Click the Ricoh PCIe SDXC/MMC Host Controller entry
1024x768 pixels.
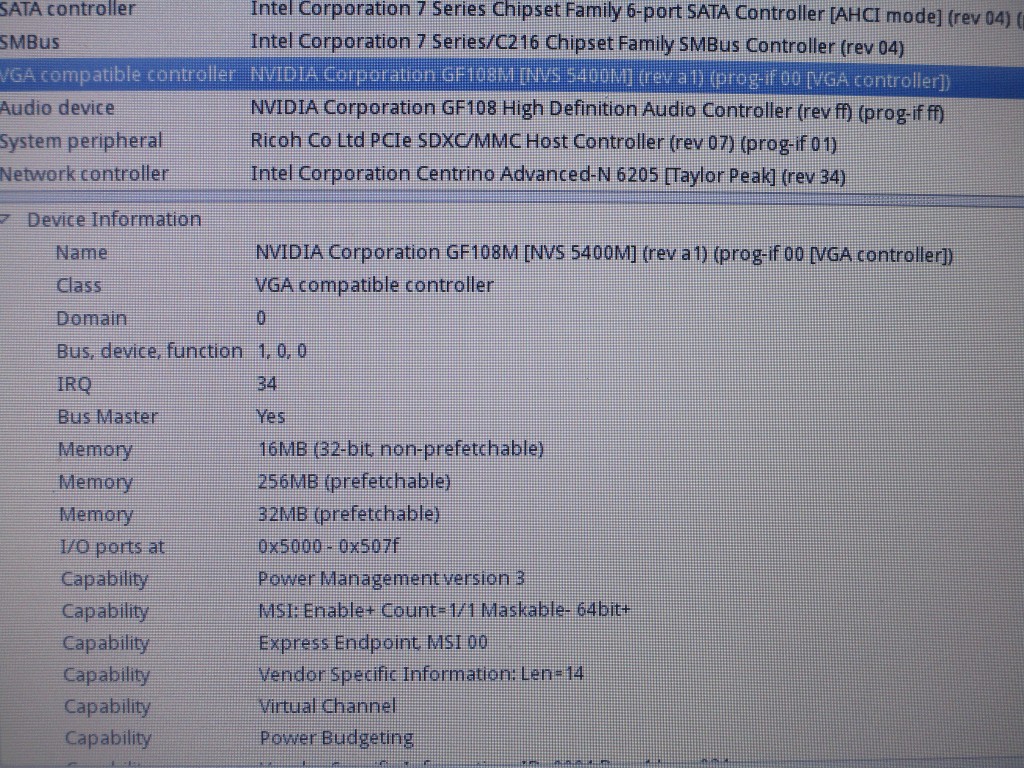(543, 142)
